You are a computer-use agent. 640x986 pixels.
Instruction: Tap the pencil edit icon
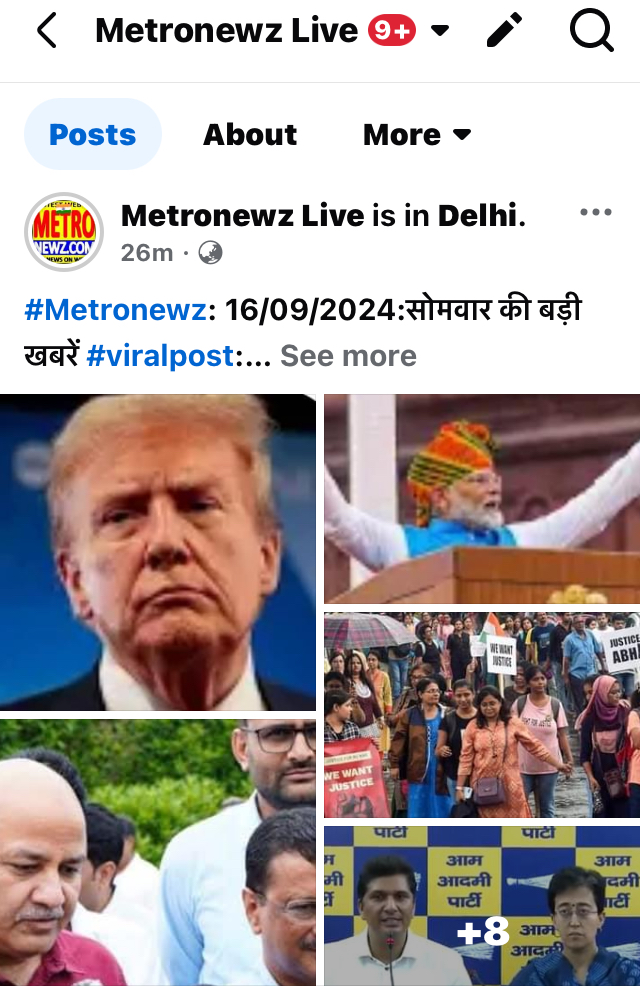pos(505,30)
